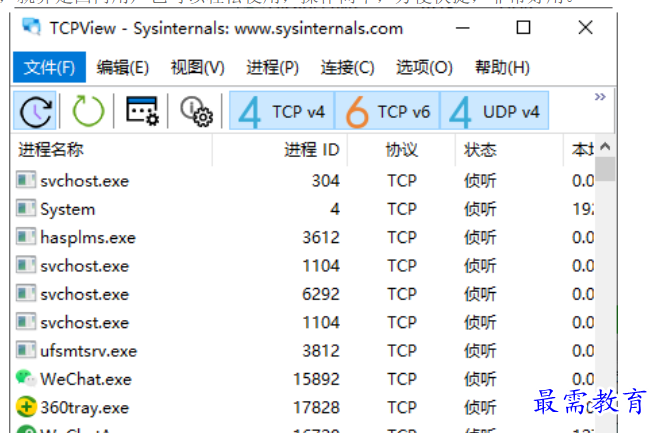Minimize the TCPView window
Viewport: 655px width, 433px height.
click(462, 28)
